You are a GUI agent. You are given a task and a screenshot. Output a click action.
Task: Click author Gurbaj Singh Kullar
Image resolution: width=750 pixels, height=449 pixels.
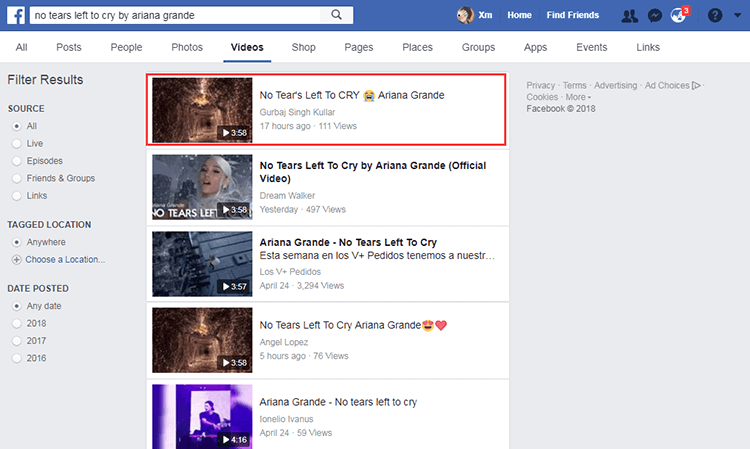(x=297, y=112)
